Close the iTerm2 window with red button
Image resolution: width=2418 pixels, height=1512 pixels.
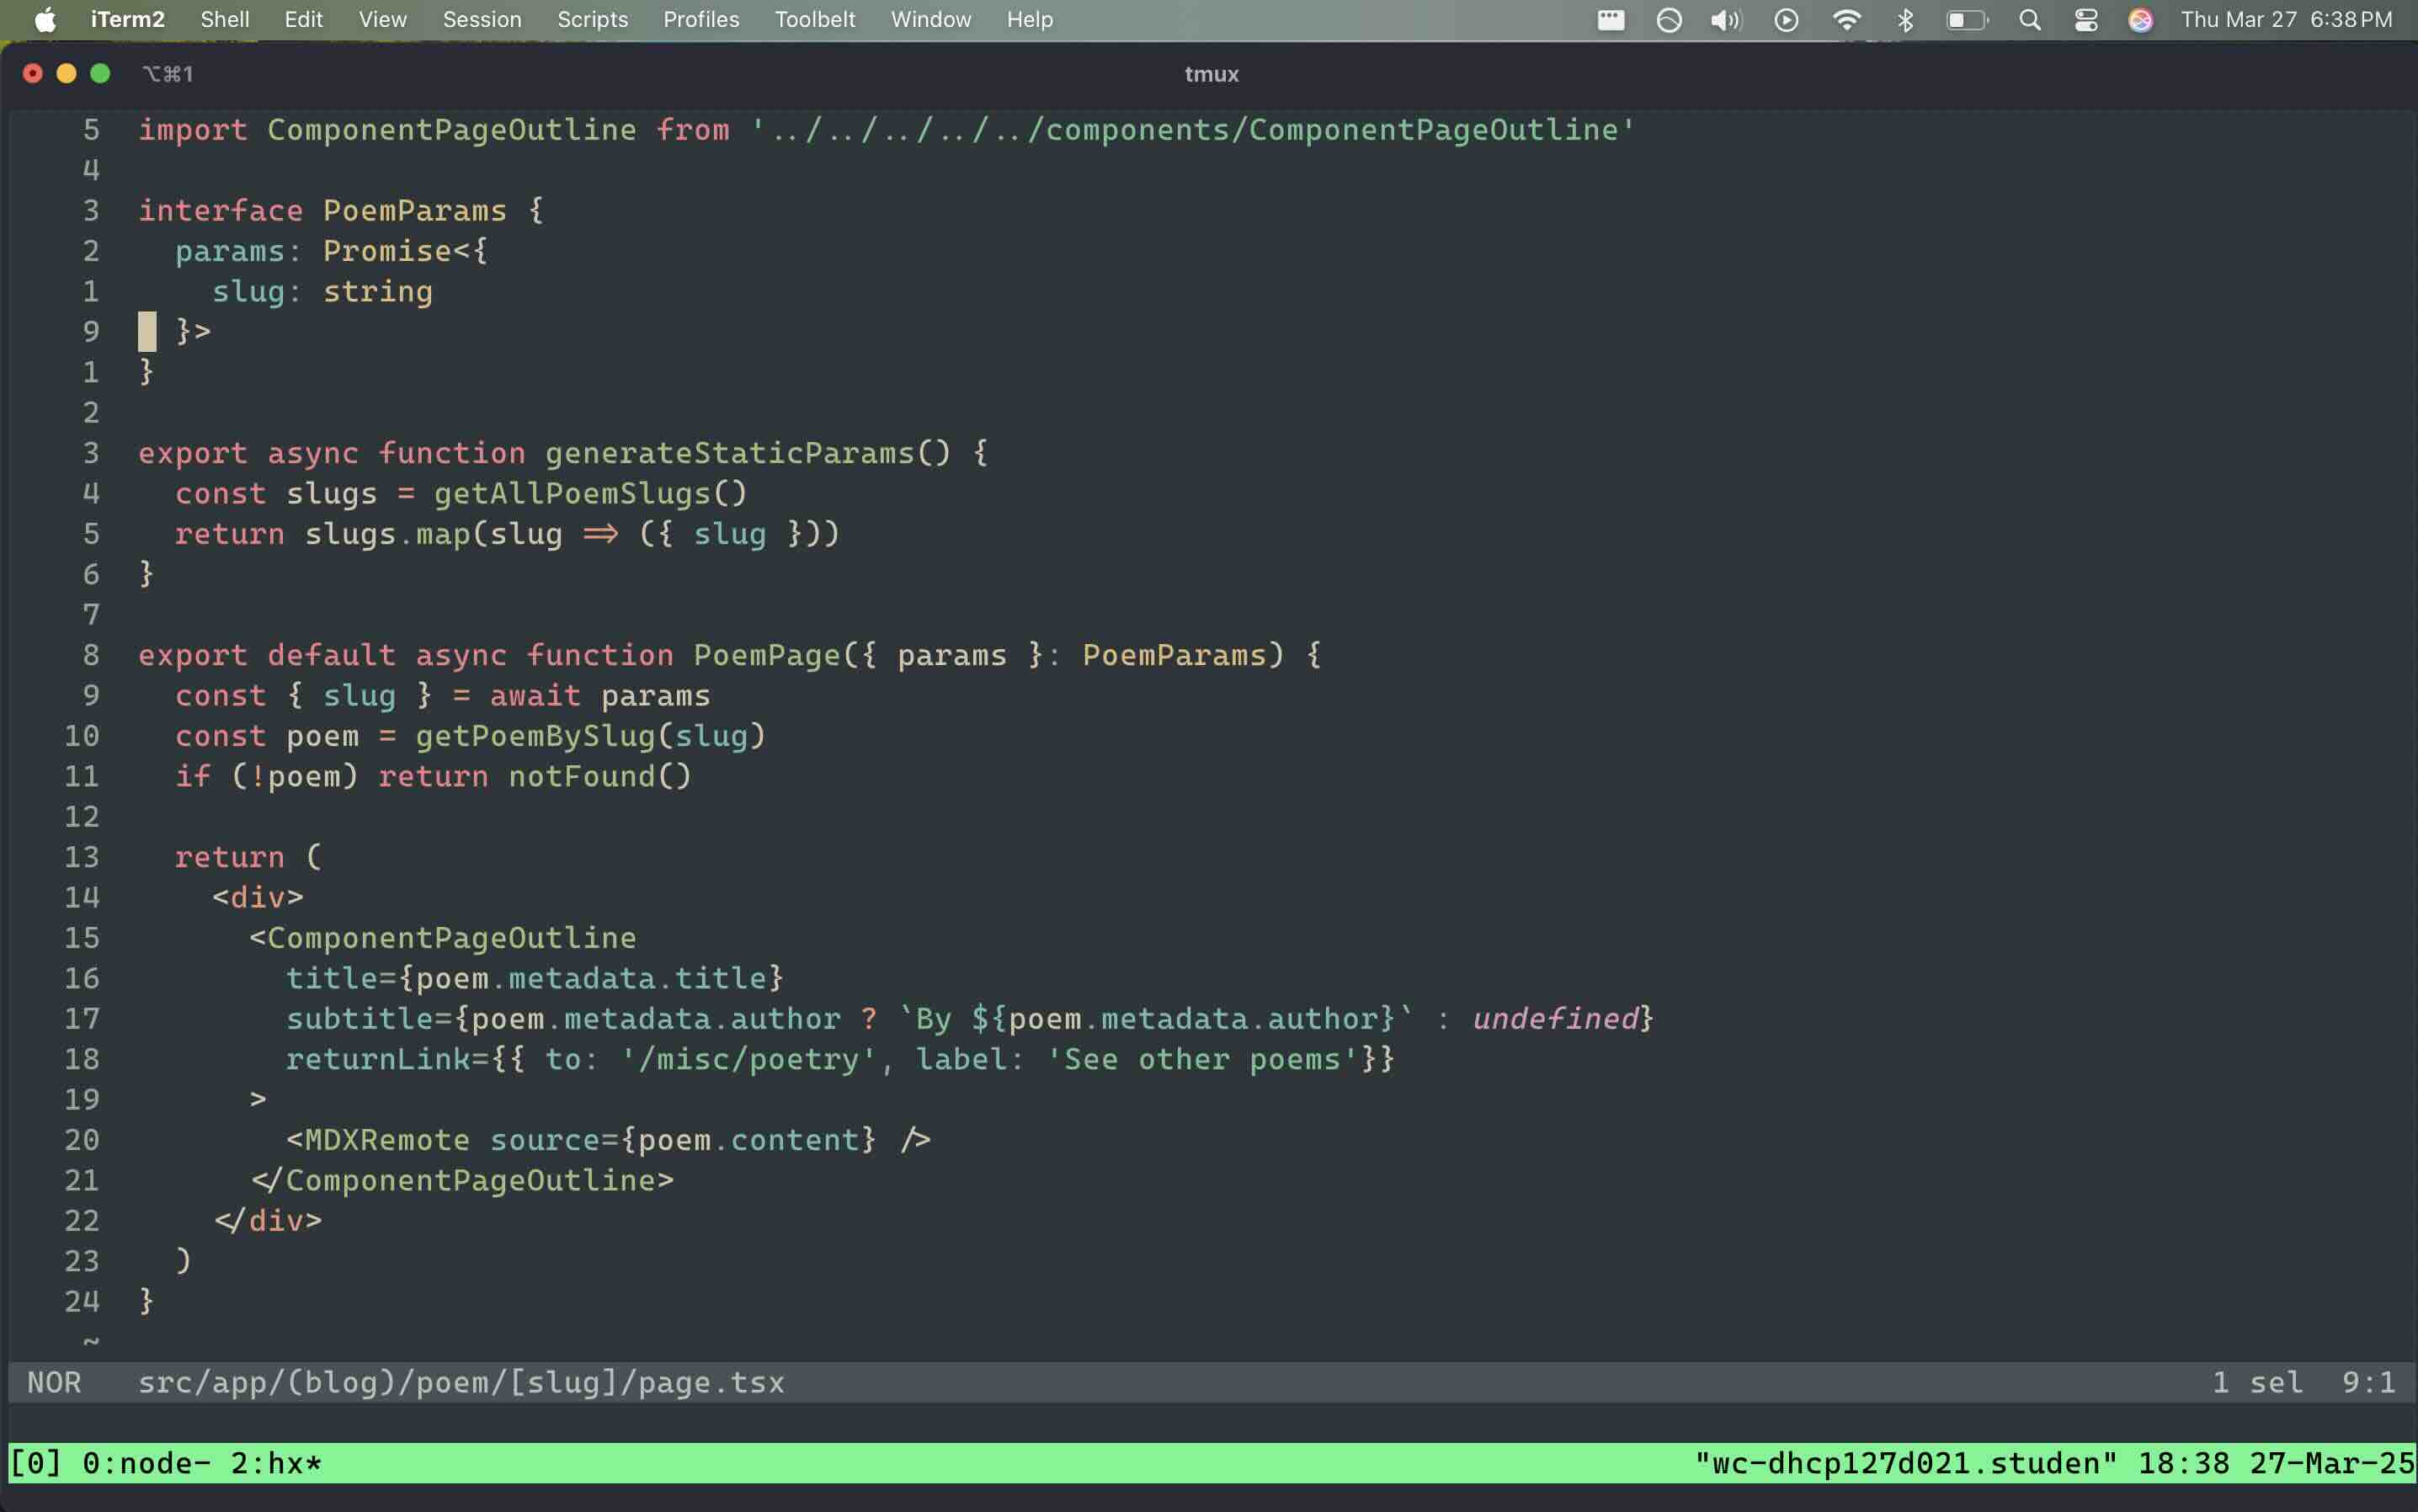(x=33, y=73)
